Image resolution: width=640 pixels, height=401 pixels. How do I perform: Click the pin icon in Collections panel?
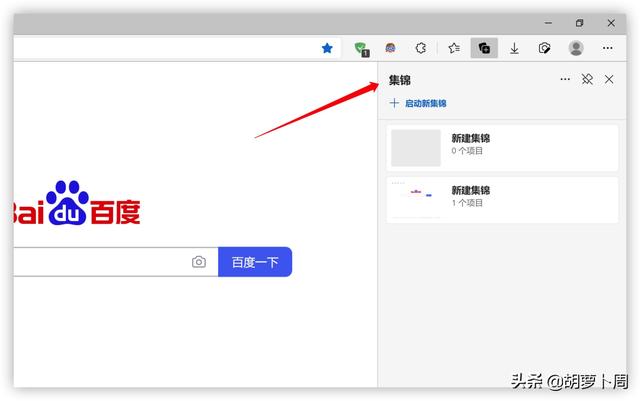(x=587, y=79)
